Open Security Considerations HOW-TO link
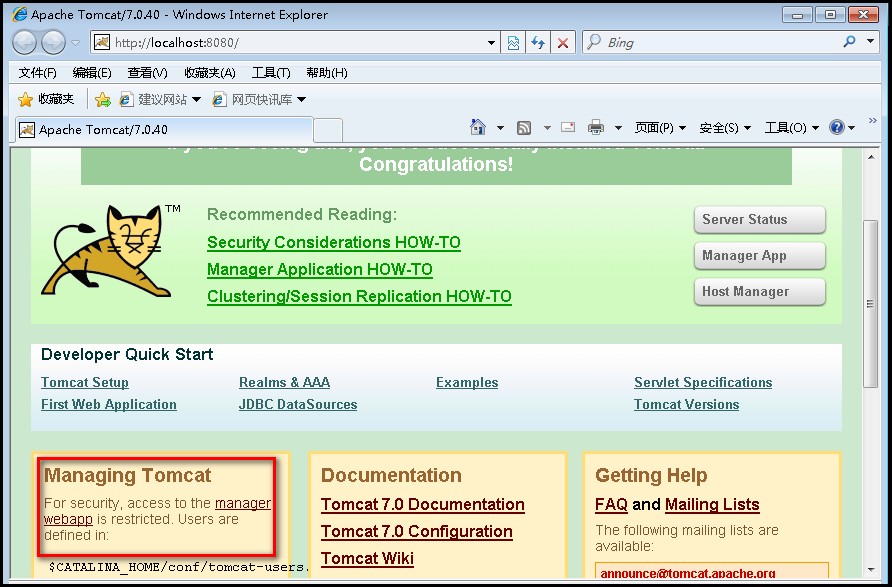This screenshot has height=587, width=892. (x=334, y=242)
